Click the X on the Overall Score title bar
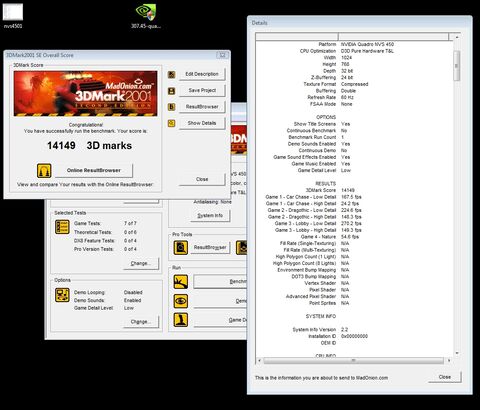480x410 pixels. click(222, 55)
